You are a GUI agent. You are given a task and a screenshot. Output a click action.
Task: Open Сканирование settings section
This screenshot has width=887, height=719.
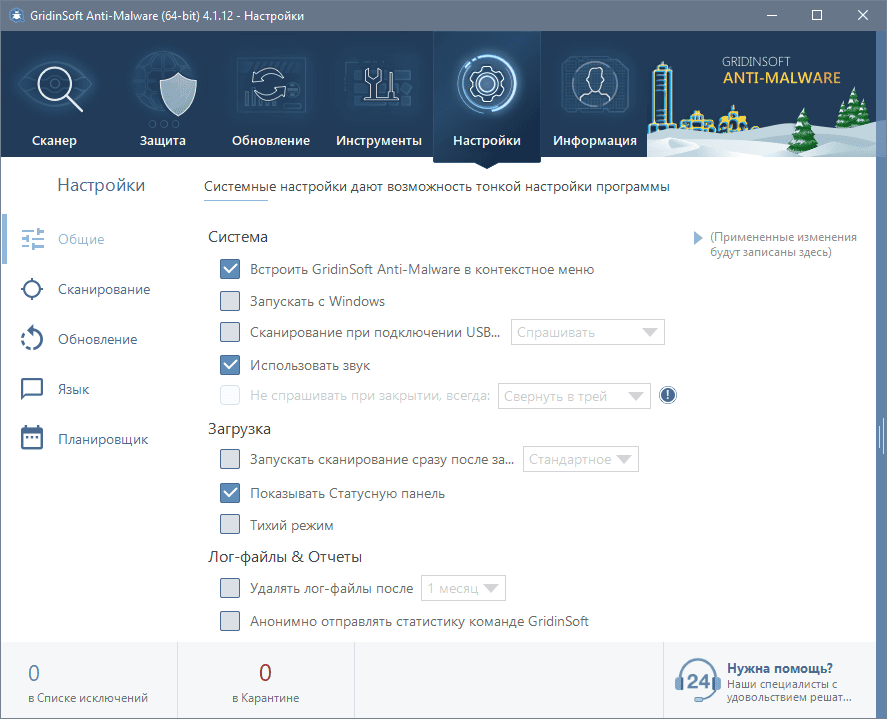104,290
